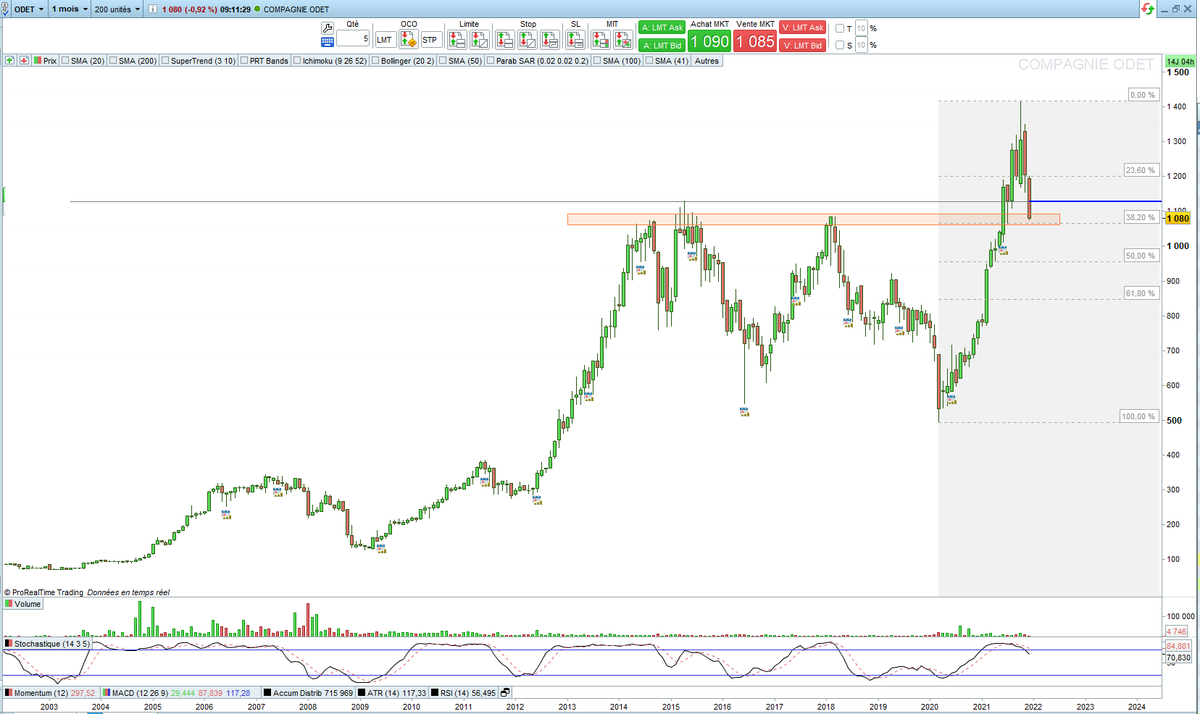
Task: Click the 14J 04h countdown label
Action: pos(1182,62)
